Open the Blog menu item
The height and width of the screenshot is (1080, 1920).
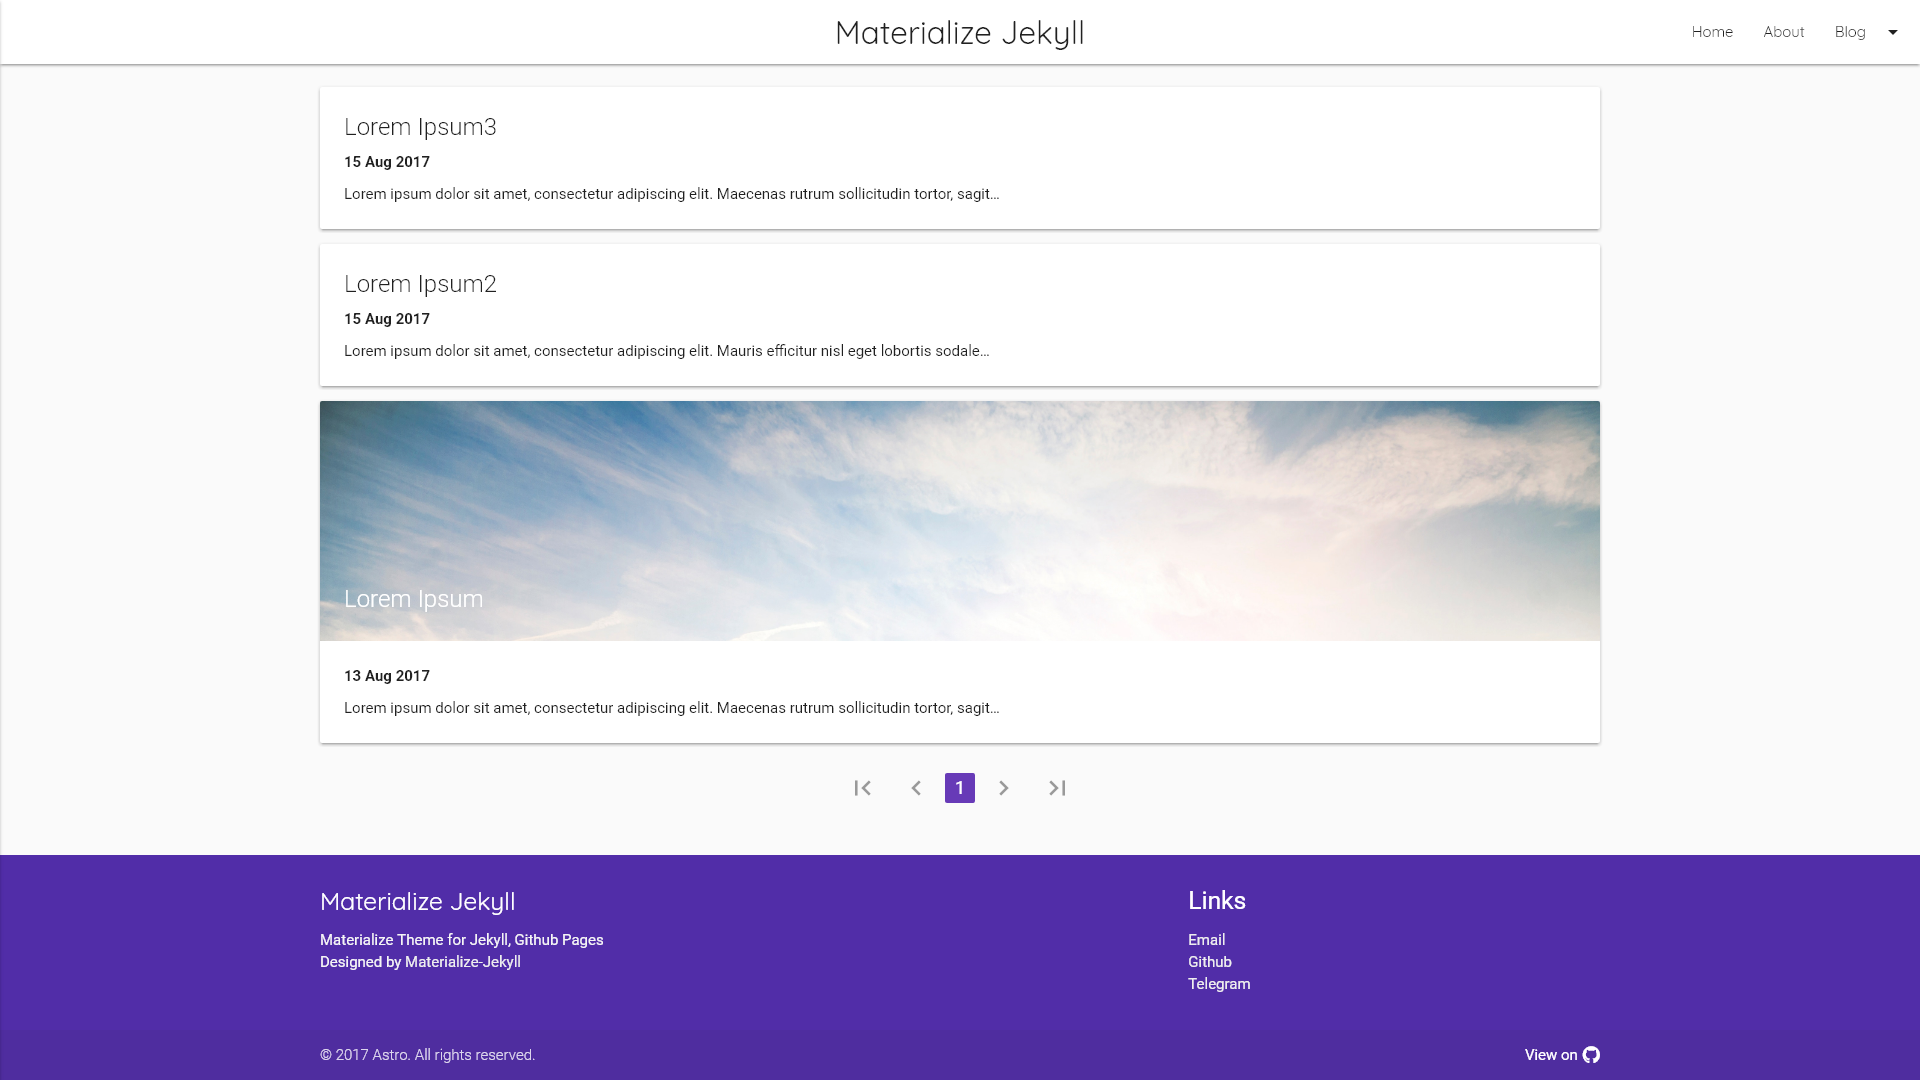point(1849,32)
